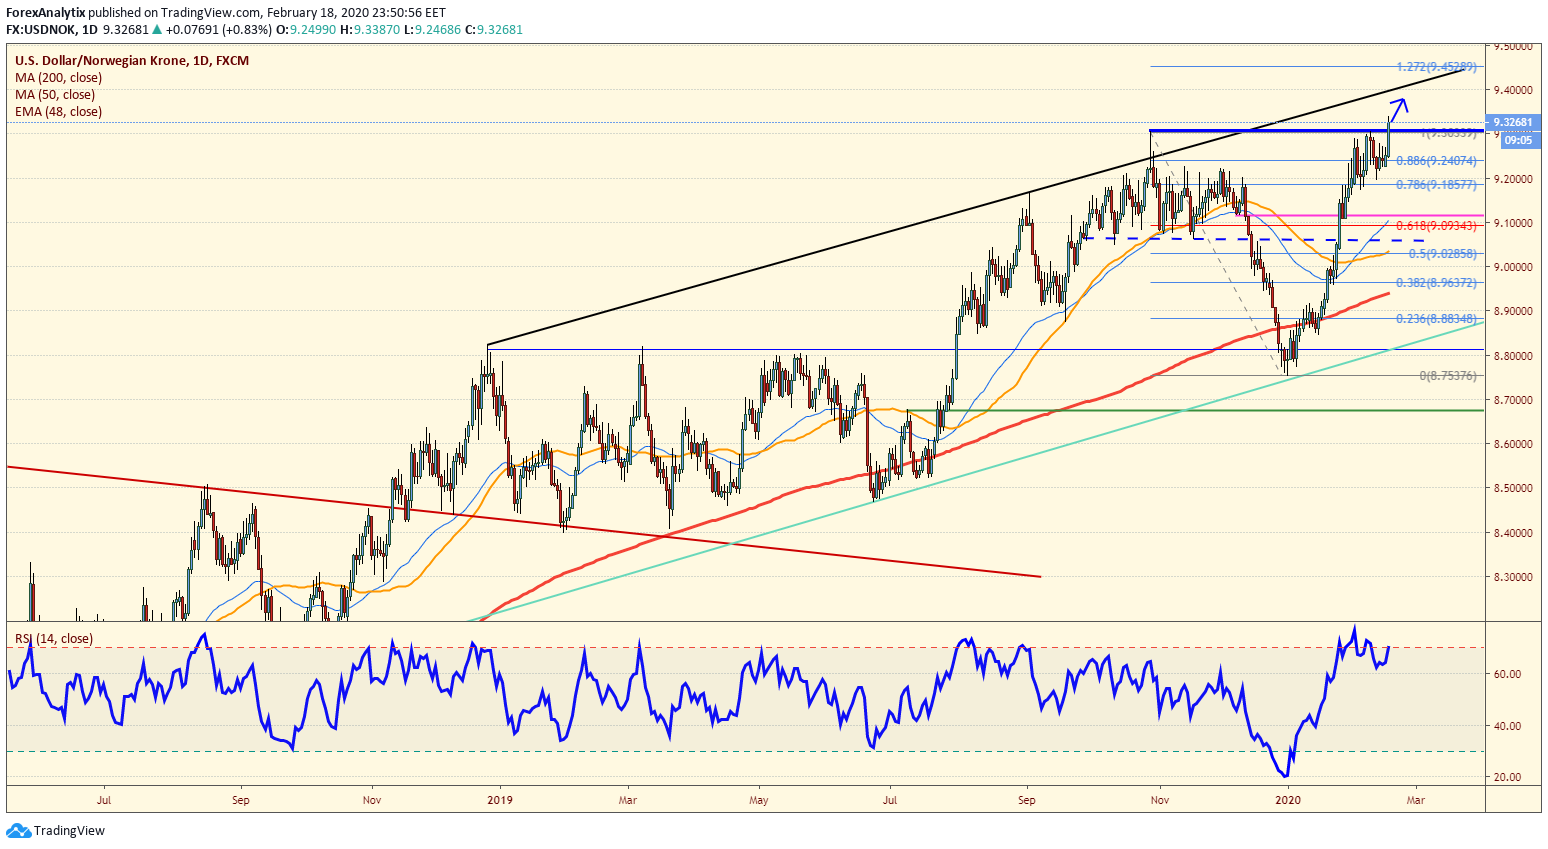Click the 0(8.75376) Fibonacci base label
Screen dimensions: 1548x849
[1448, 376]
